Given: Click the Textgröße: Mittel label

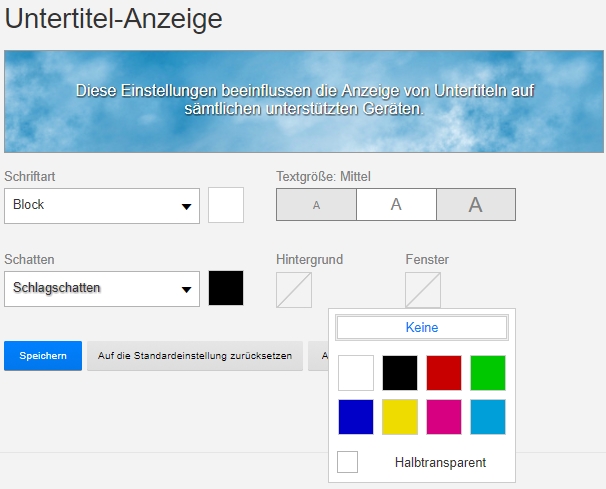Looking at the screenshot, I should coord(323,177).
